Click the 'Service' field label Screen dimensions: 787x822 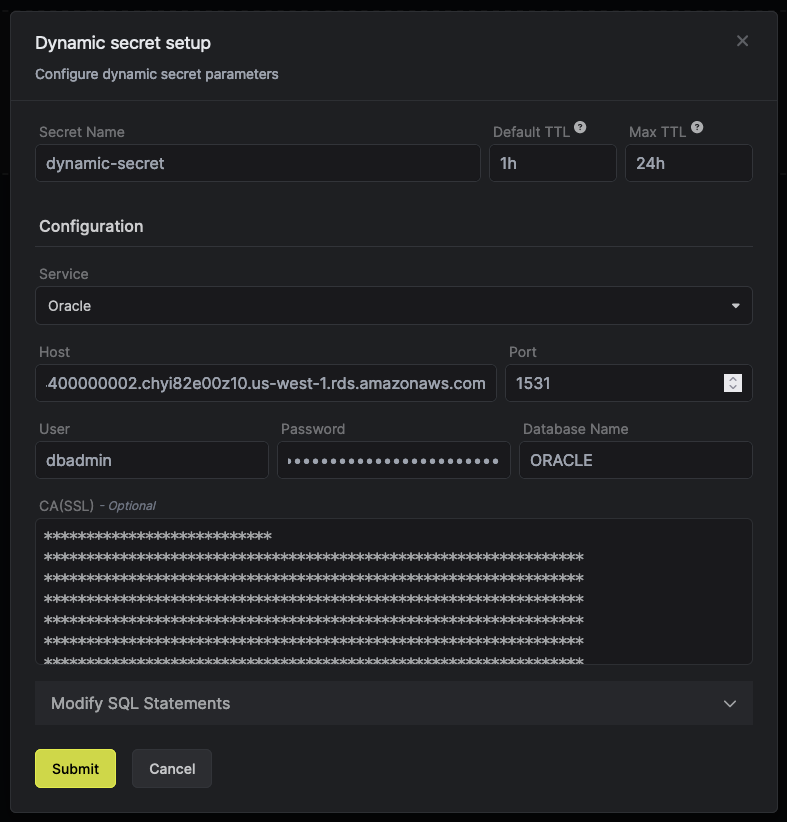coord(63,274)
